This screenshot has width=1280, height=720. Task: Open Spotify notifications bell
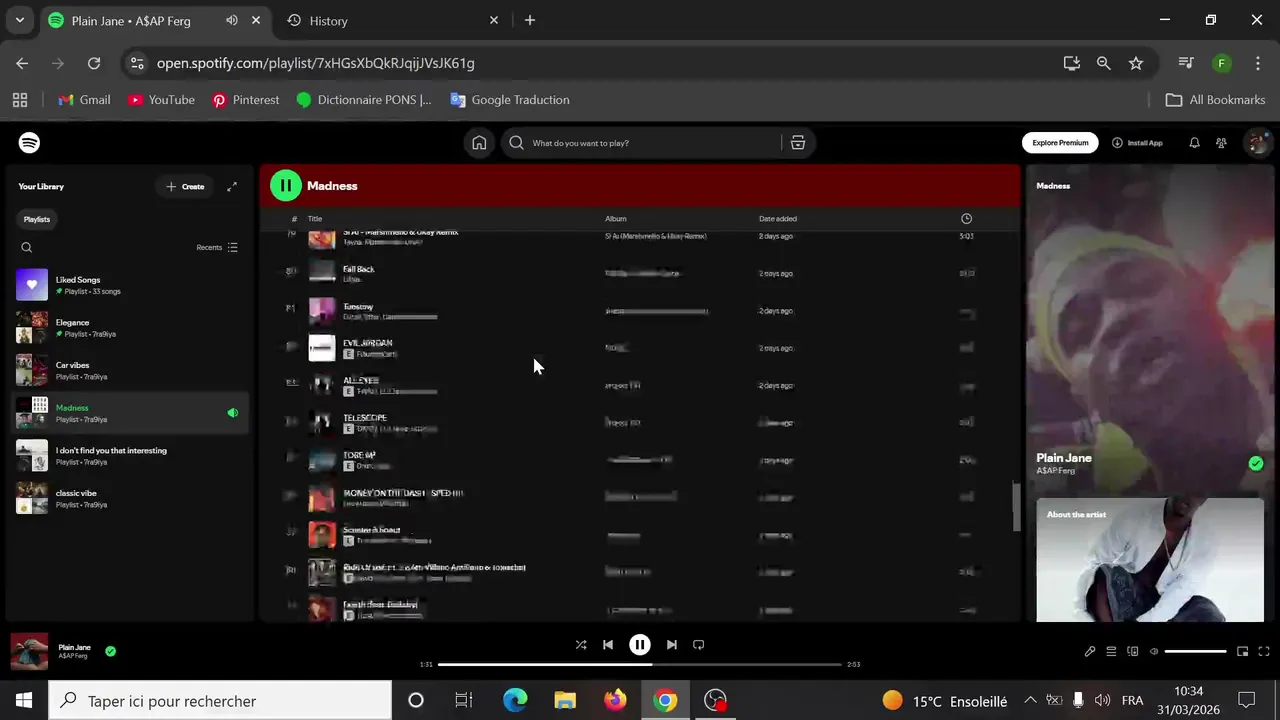click(1194, 143)
